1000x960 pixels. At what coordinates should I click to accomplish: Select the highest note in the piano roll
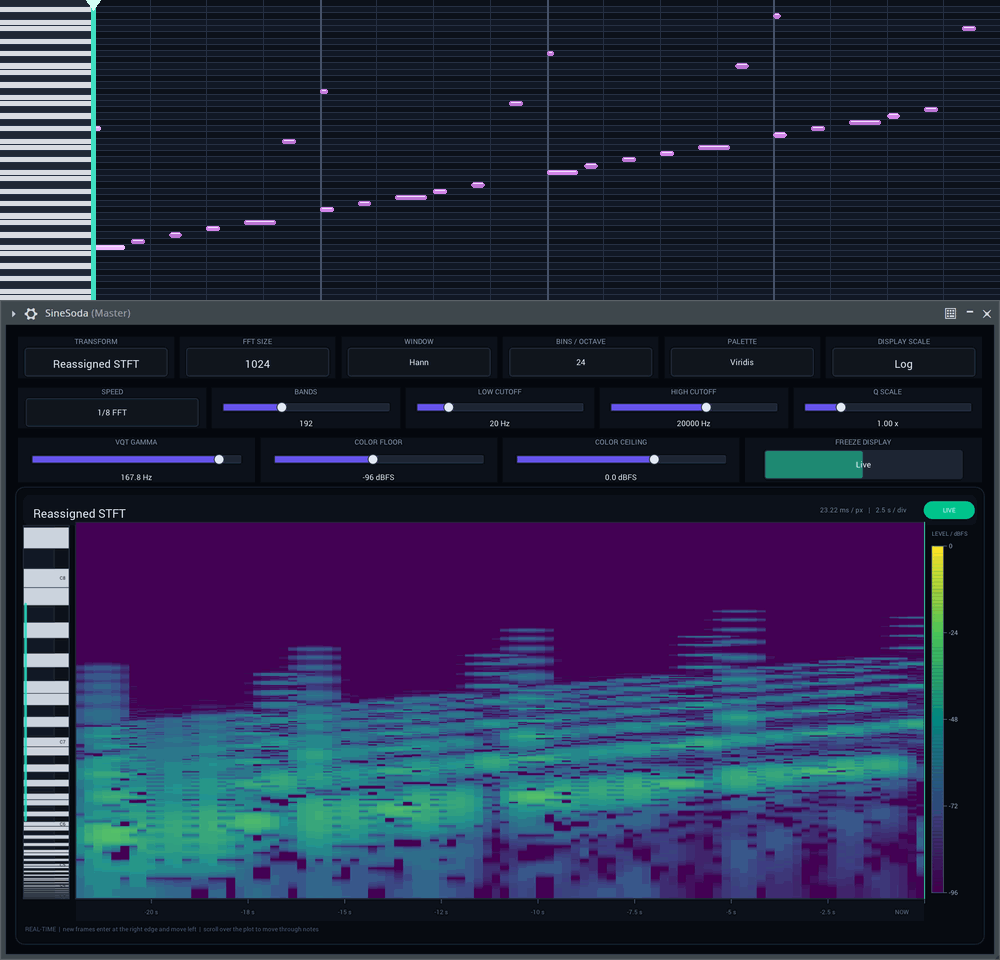(x=777, y=16)
